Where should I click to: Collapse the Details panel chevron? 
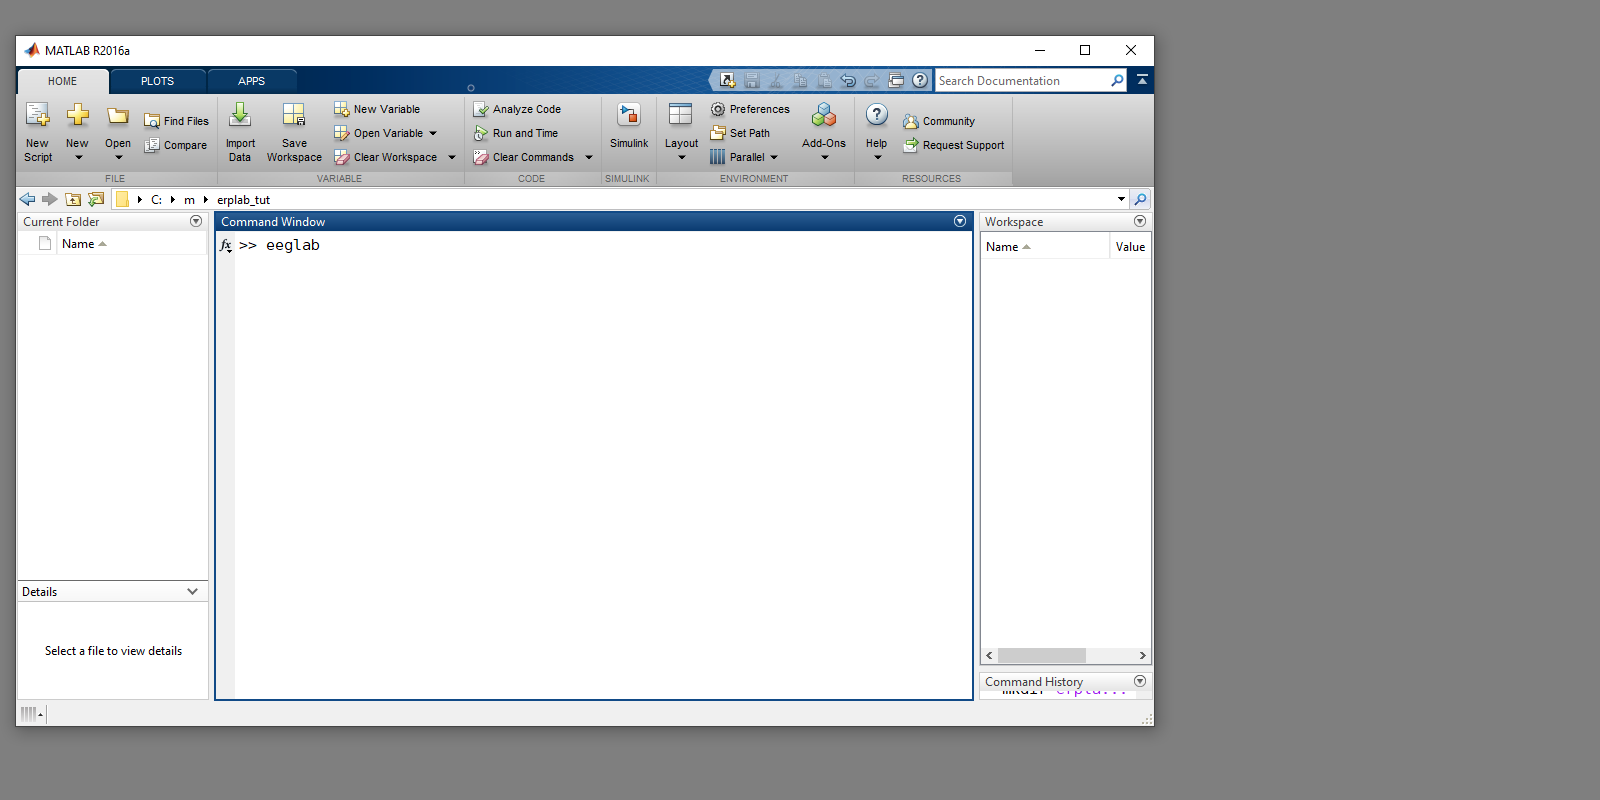coord(193,591)
